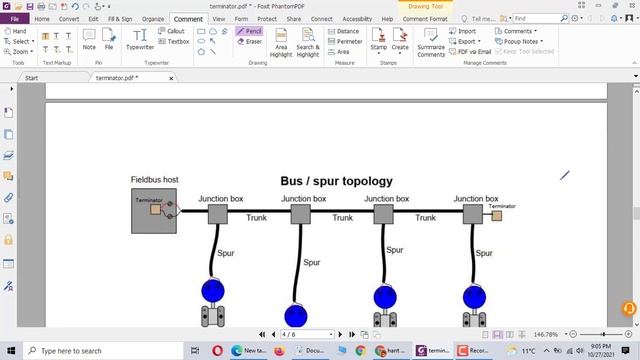Click the Area Highlight tool
This screenshot has width=640, height=360.
[x=281, y=43]
